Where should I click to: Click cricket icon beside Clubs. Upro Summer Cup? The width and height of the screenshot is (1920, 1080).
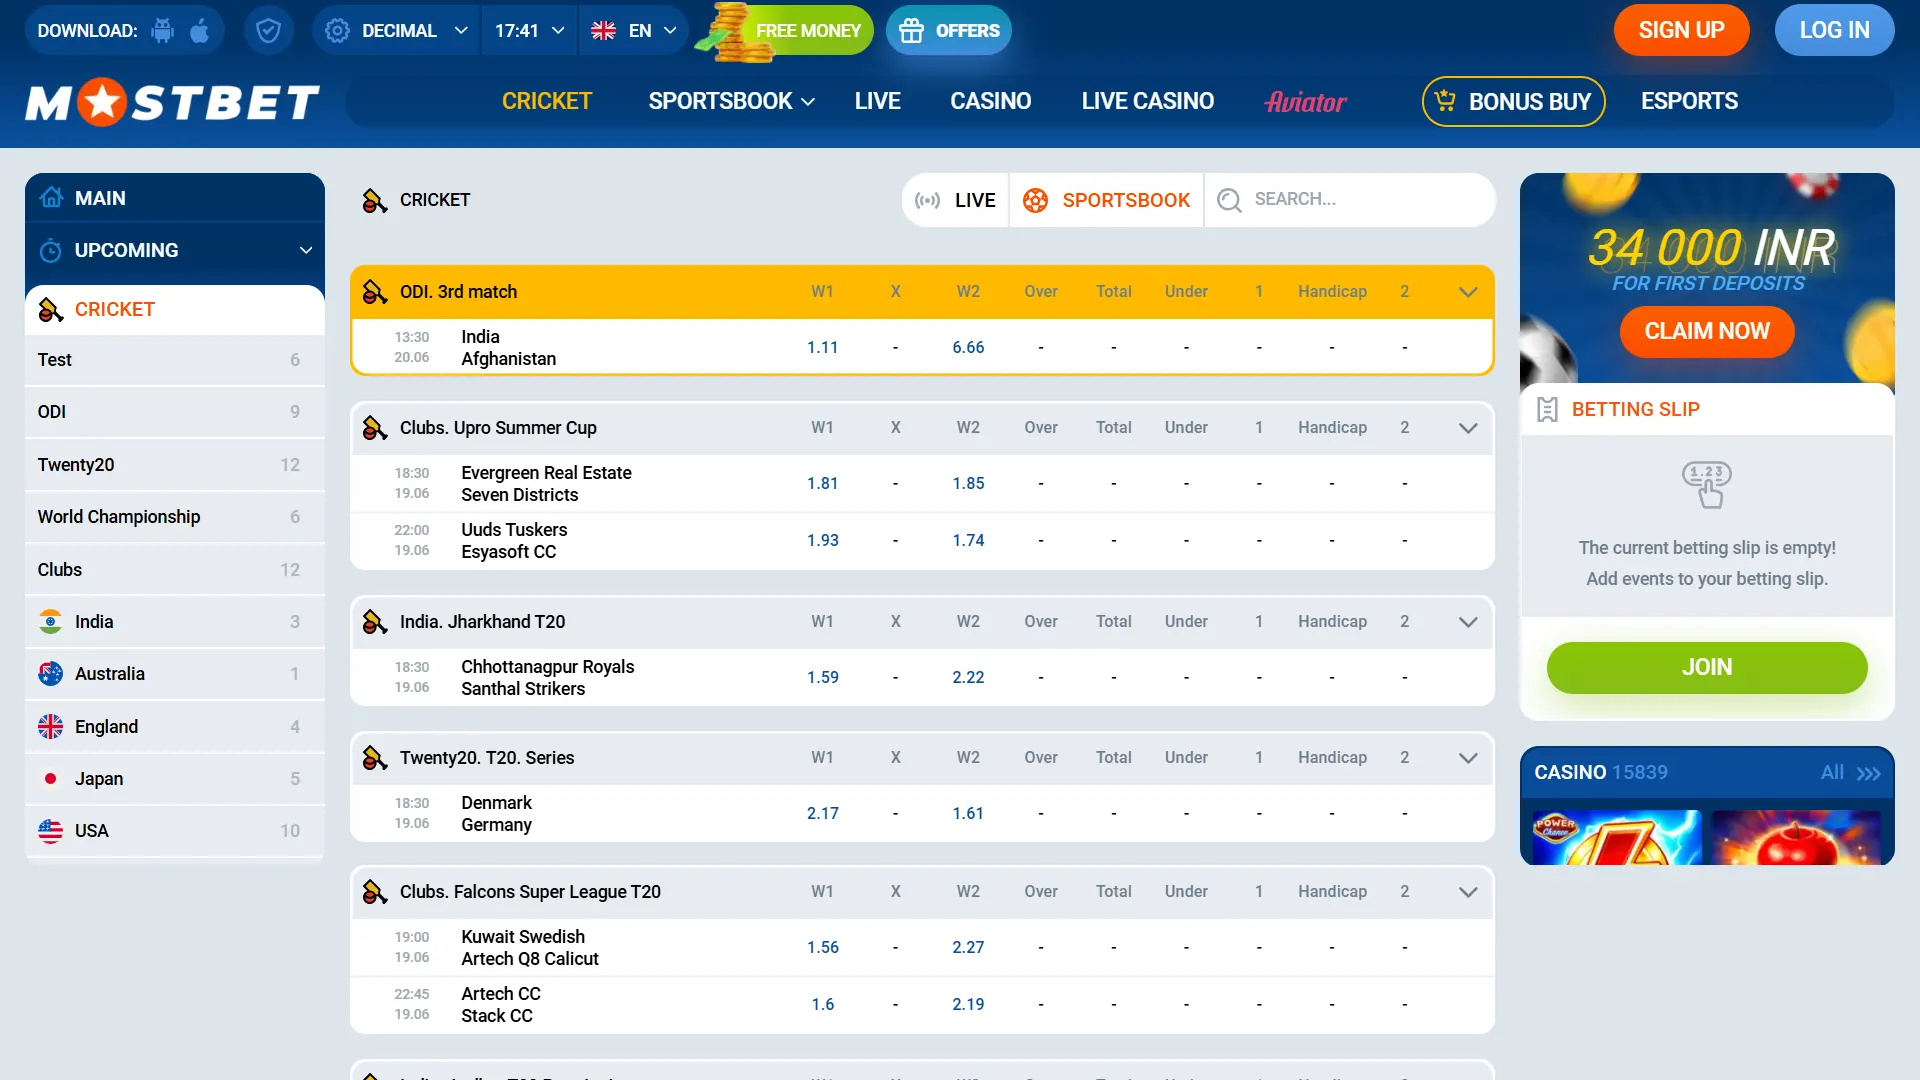pos(375,427)
